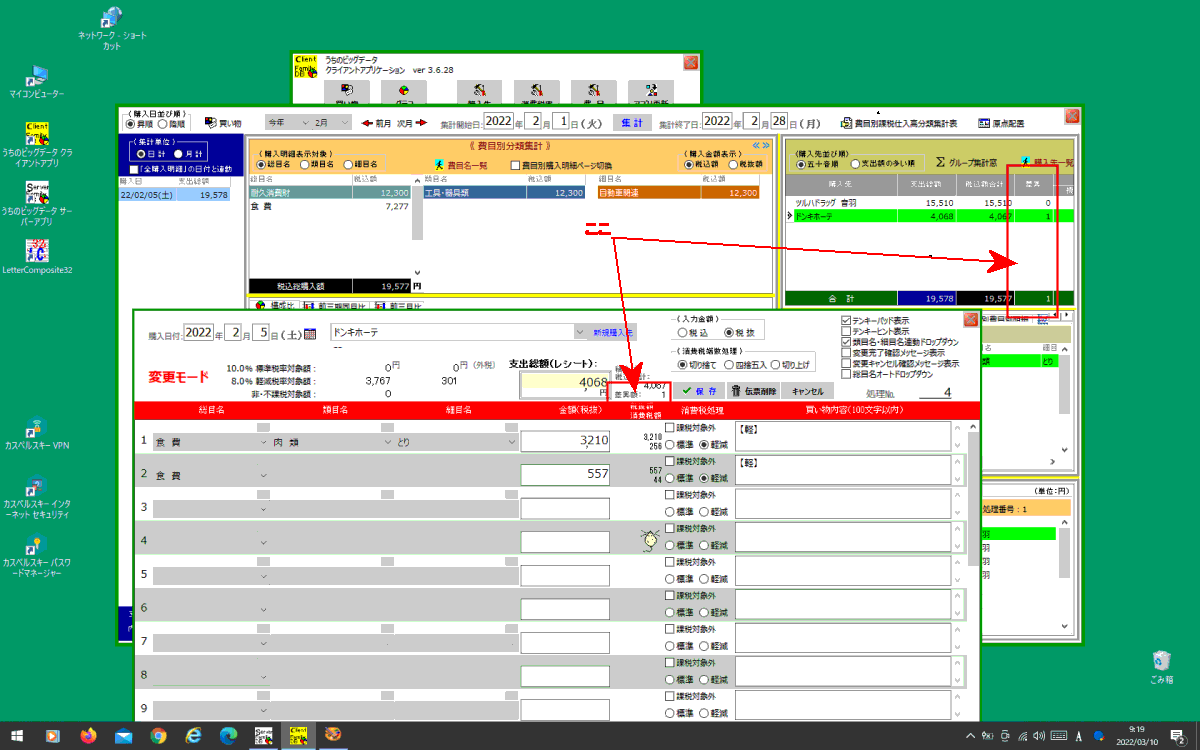
Task: Open the calendar picker beside purchase date
Action: click(310, 333)
